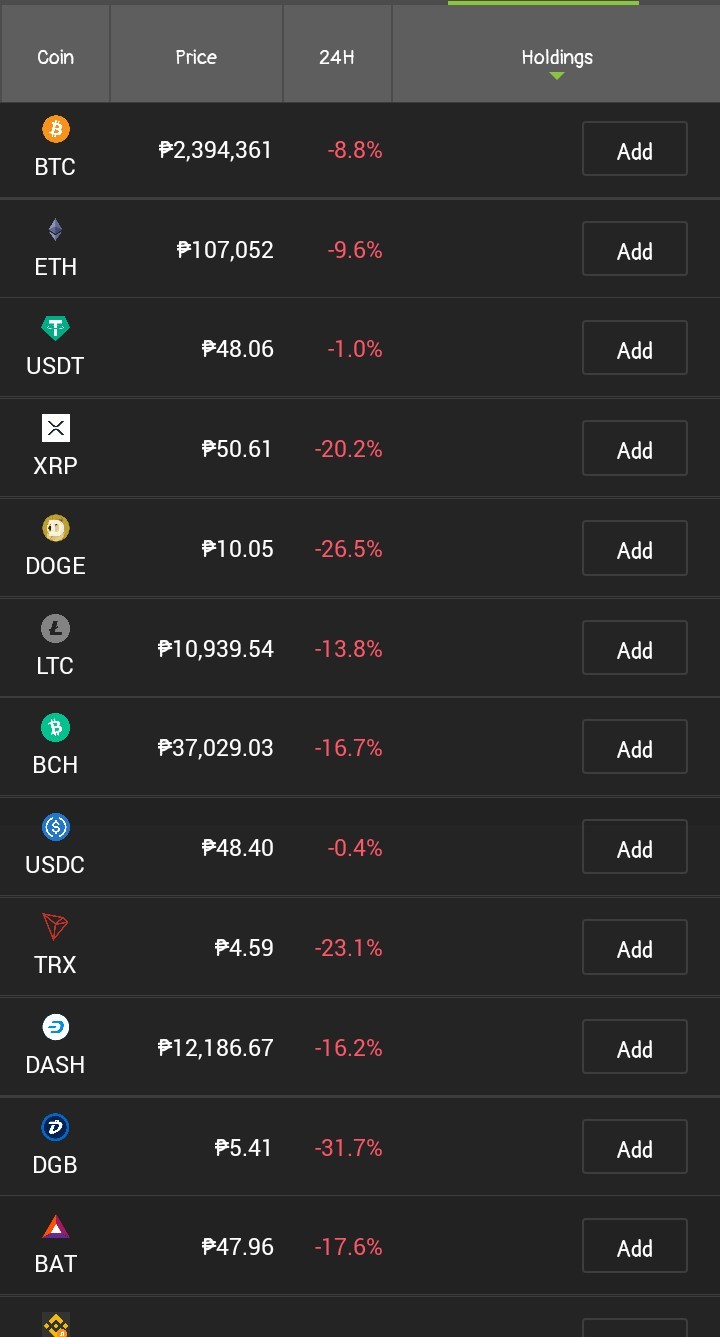Image resolution: width=720 pixels, height=1337 pixels.
Task: Tap the Bitcoin Cash BCH icon
Action: (x=56, y=727)
